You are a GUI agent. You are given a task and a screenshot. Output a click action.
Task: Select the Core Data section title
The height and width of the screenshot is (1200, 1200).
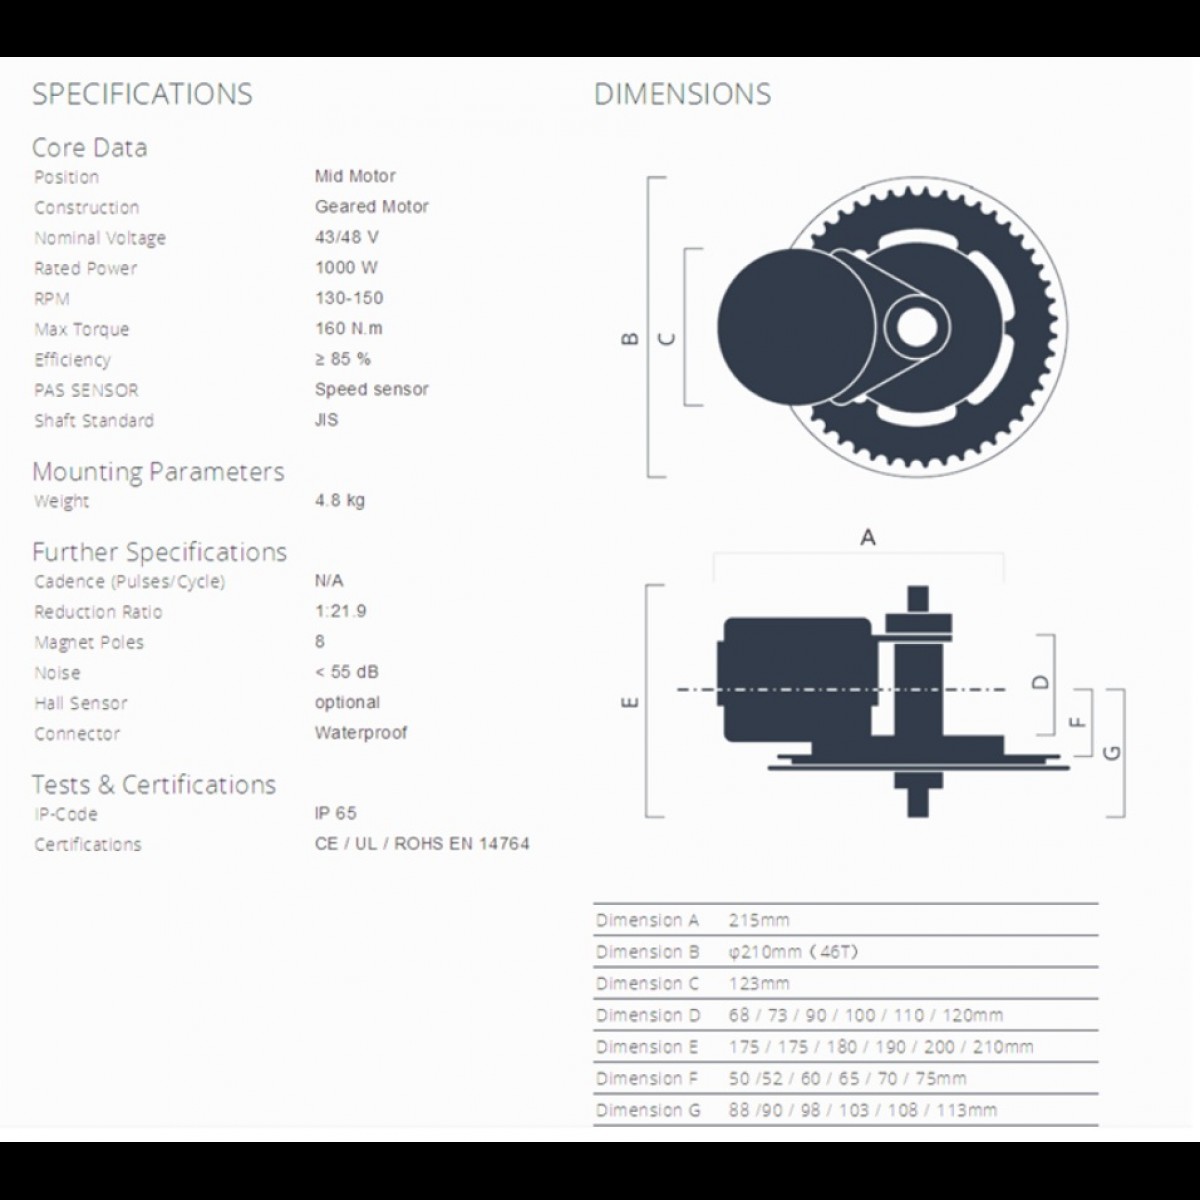point(90,148)
